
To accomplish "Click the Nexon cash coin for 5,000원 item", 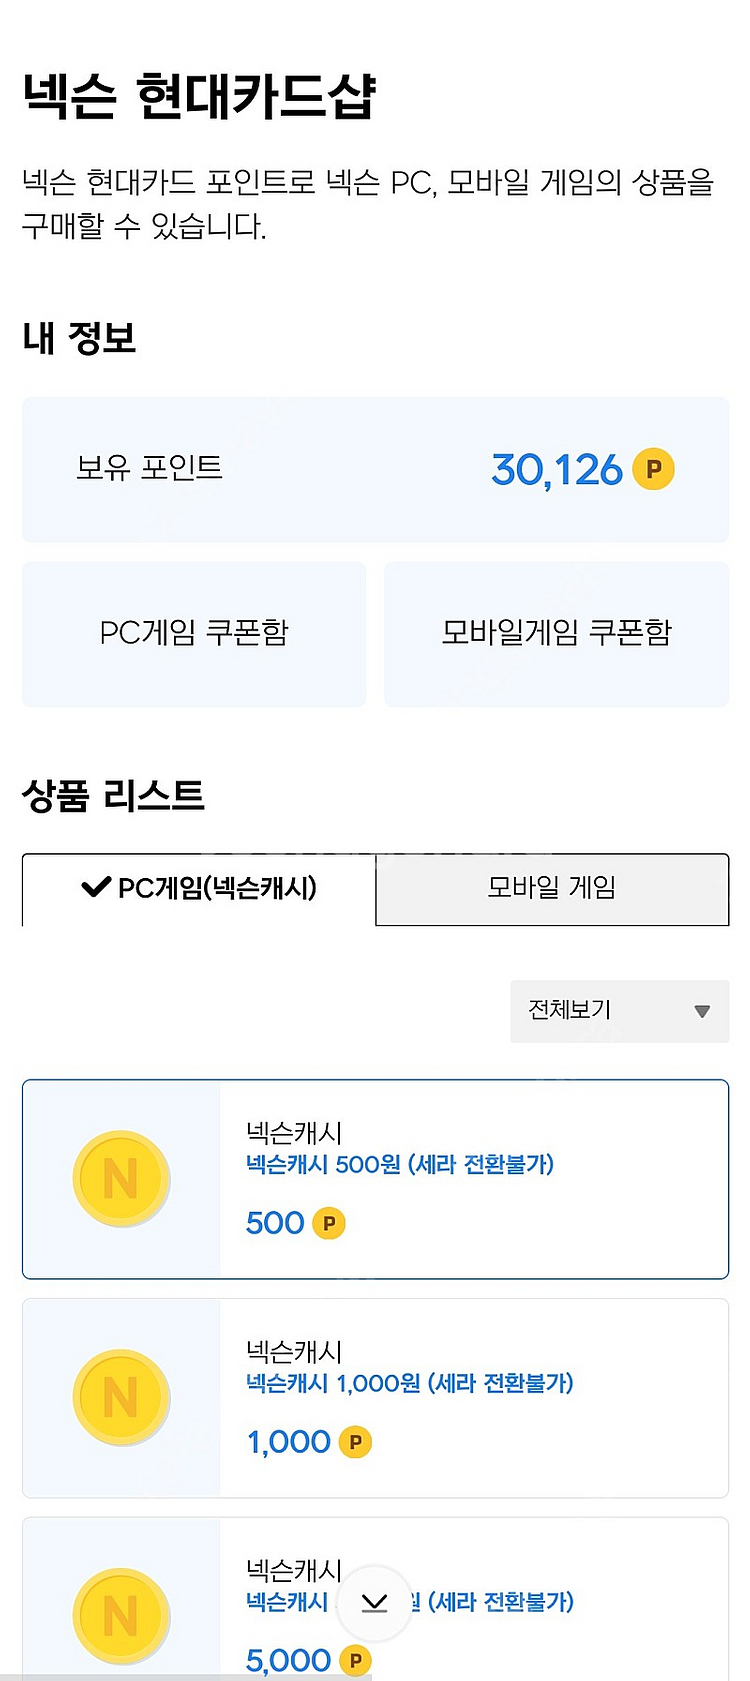I will tap(121, 1615).
